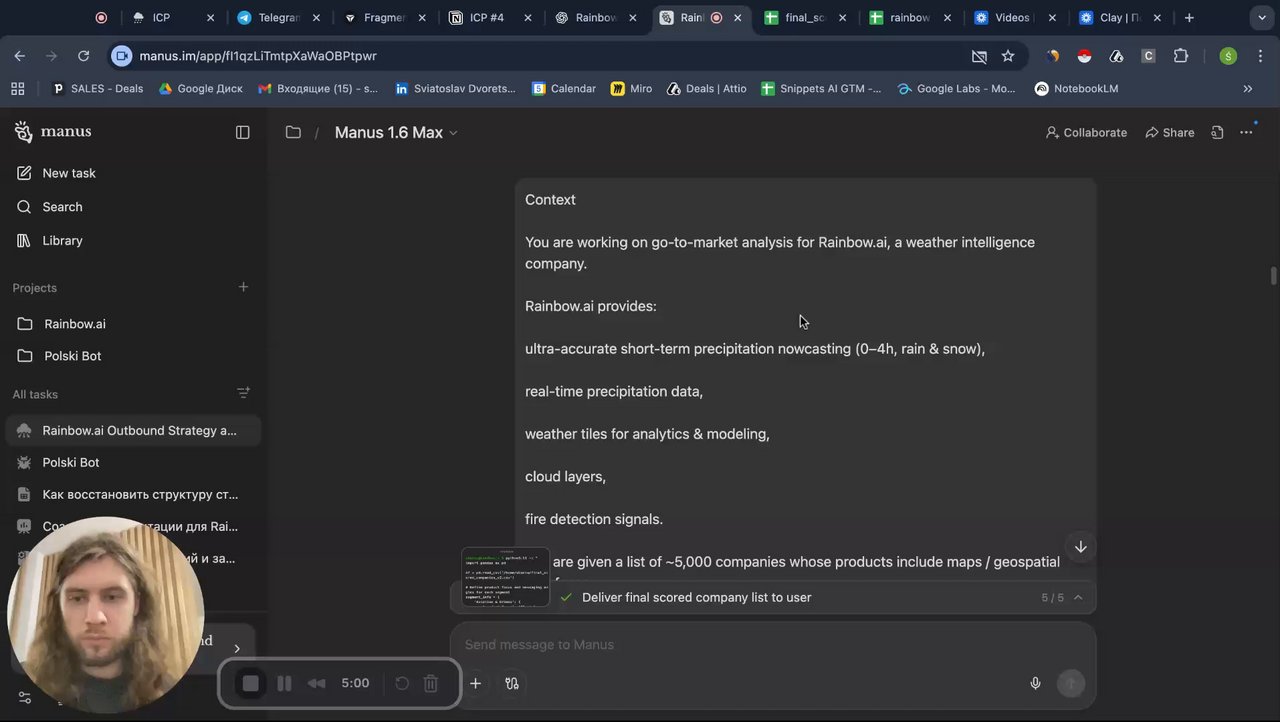1280x722 pixels.
Task: Collapse the sidebar with the panel toggle icon
Action: tap(242, 132)
